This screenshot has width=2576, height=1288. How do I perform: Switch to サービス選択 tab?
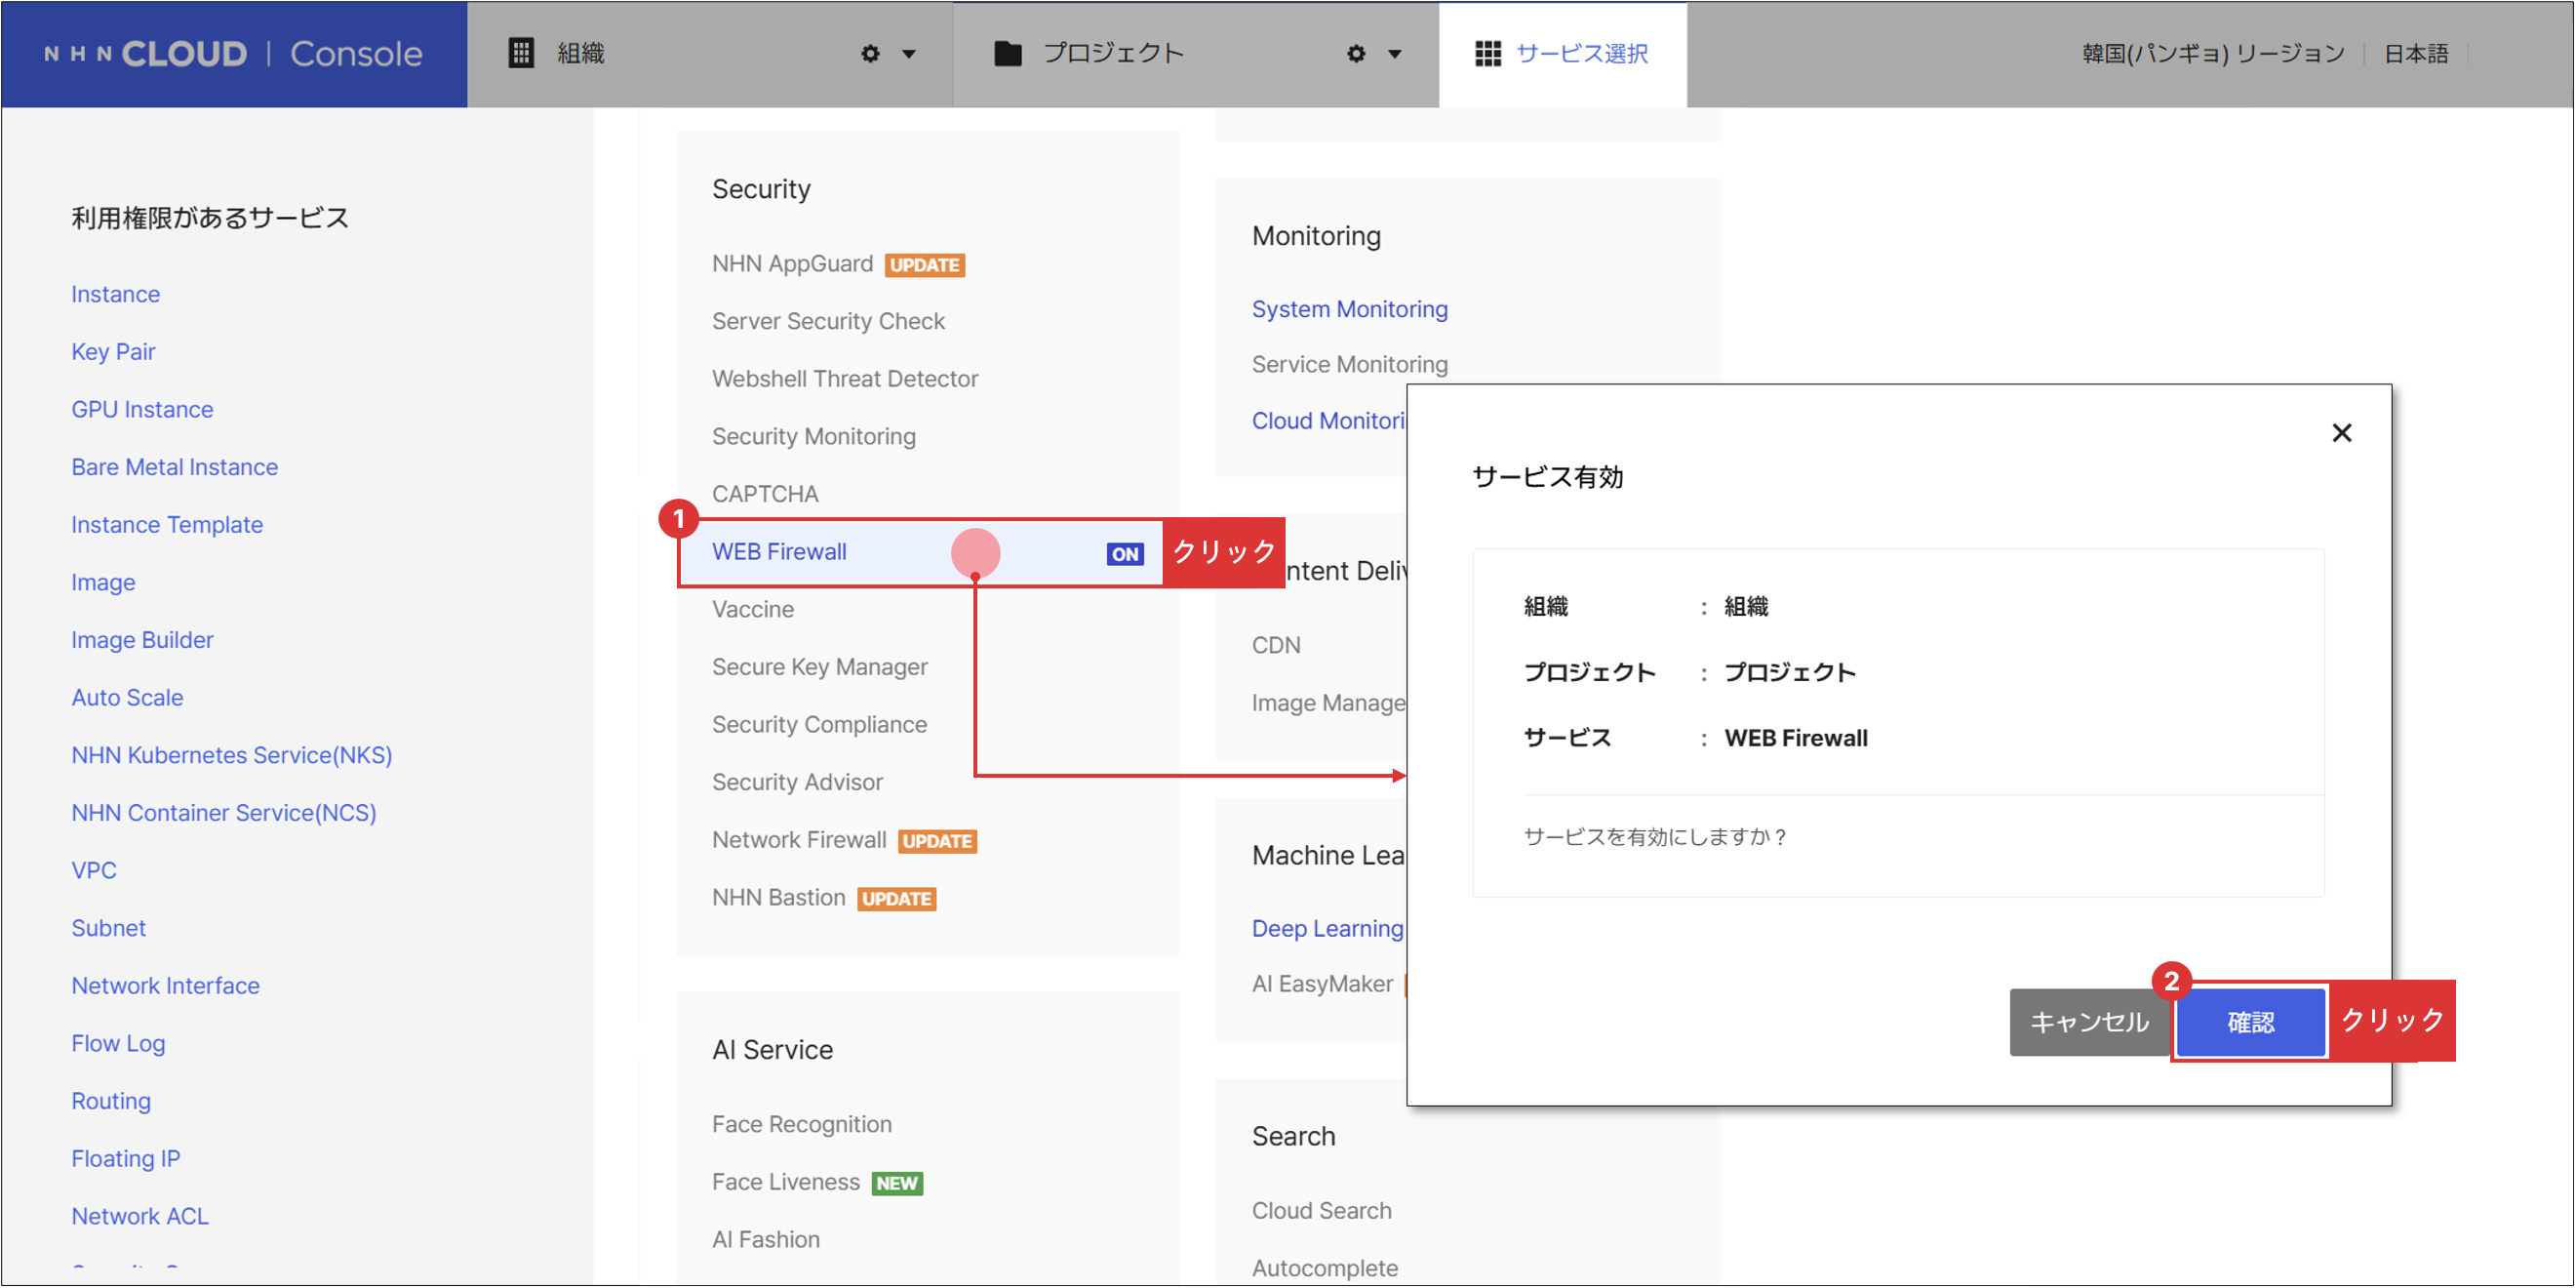pos(1562,54)
